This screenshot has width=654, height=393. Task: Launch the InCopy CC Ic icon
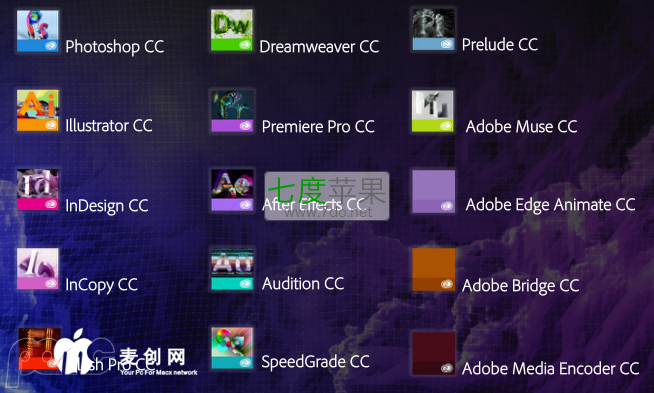(x=38, y=269)
